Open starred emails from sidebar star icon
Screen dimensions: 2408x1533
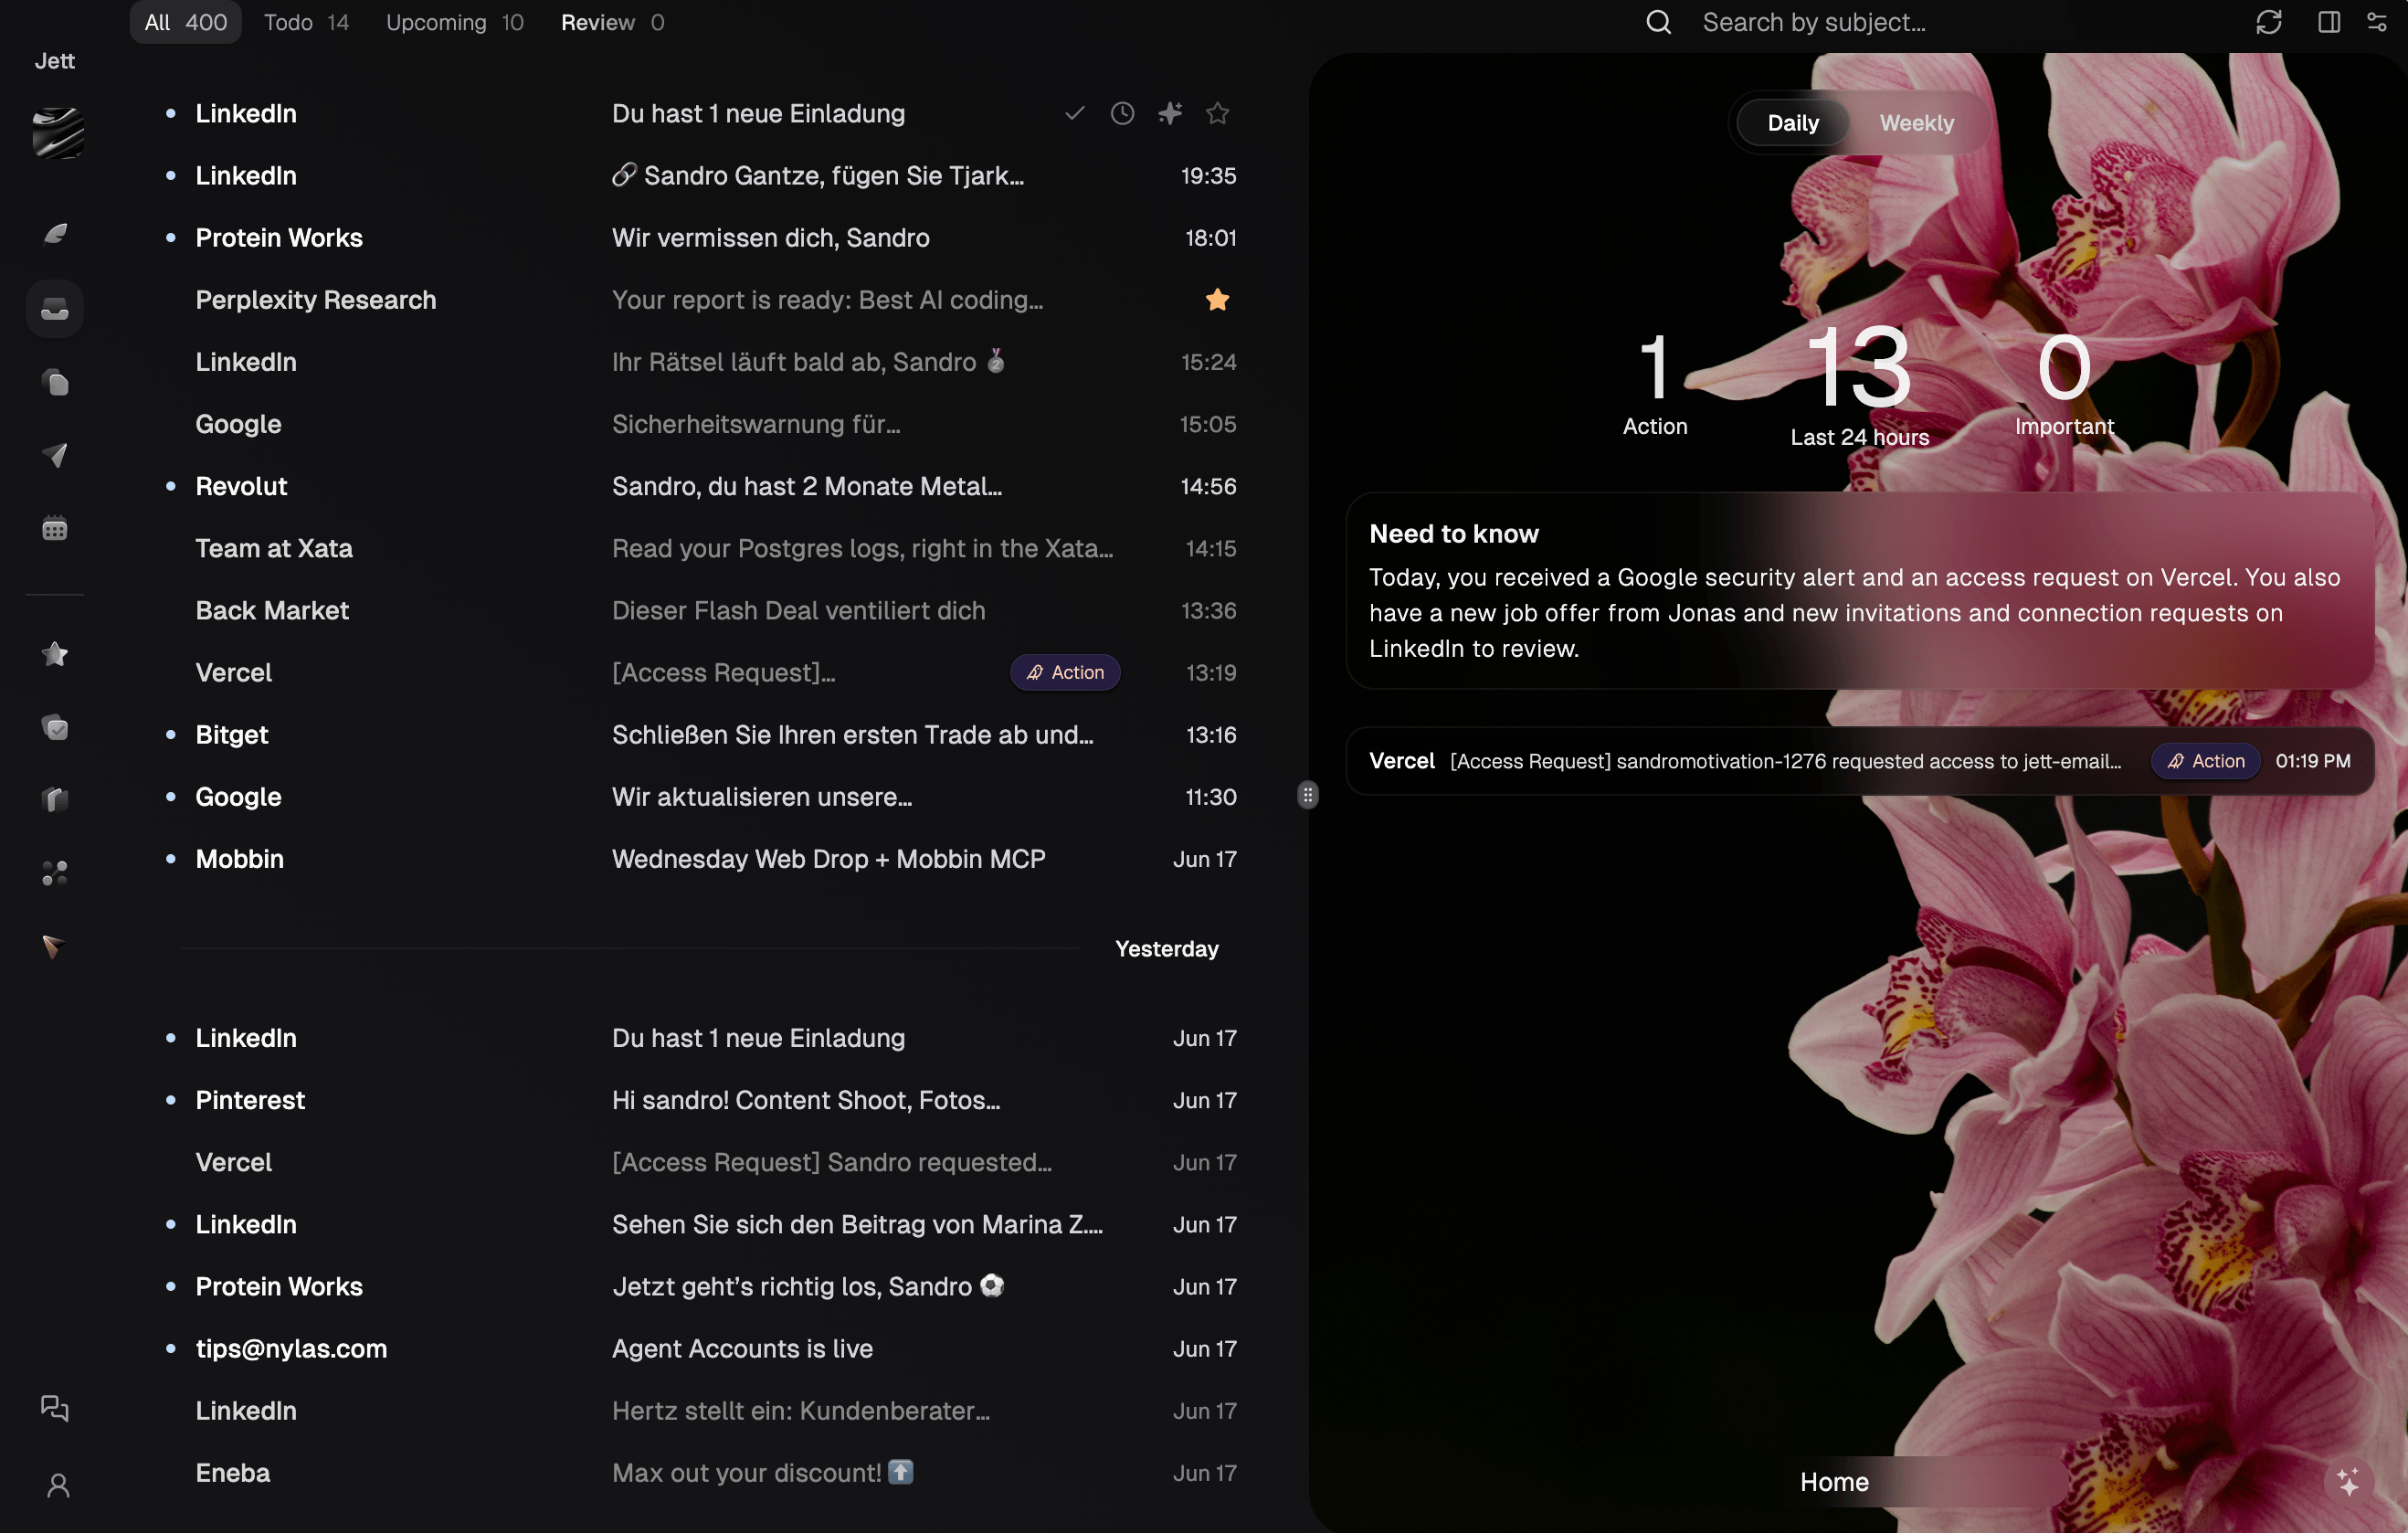55,653
